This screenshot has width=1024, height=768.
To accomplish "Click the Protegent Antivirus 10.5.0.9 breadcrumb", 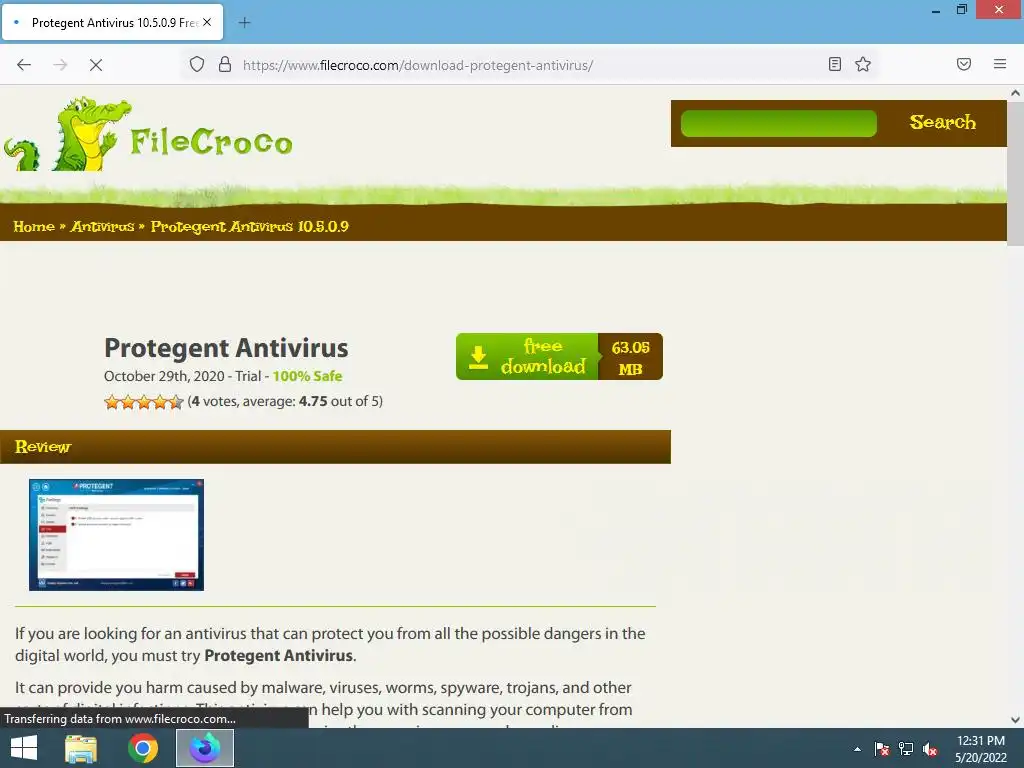I will [249, 227].
